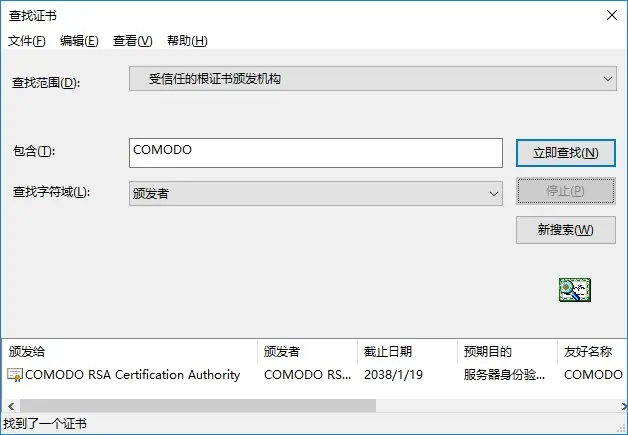This screenshot has width=628, height=435.
Task: Expand the 查找范围 dropdown
Action: coord(372,79)
